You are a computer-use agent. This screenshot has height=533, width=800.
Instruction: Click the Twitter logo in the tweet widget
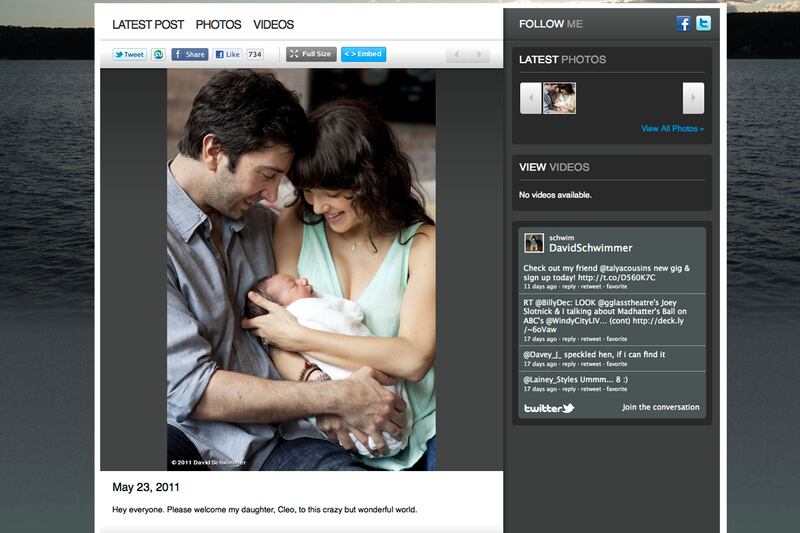549,408
